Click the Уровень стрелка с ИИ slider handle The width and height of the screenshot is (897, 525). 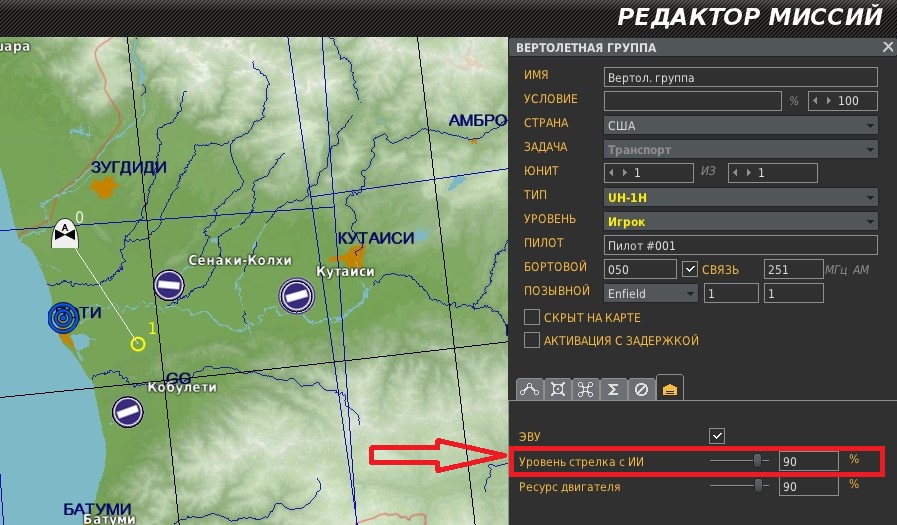757,460
